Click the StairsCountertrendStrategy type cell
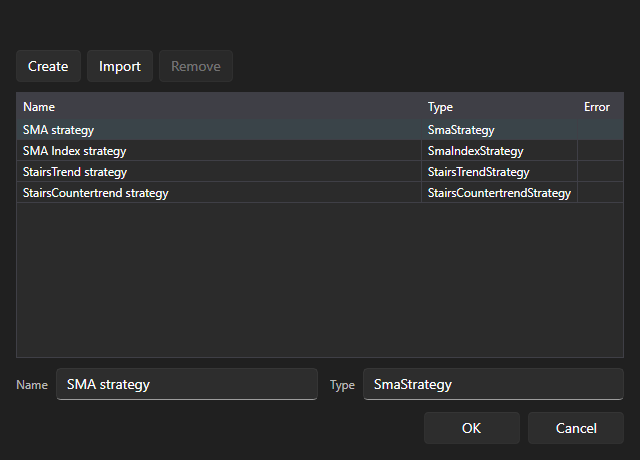 pyautogui.click(x=499, y=193)
